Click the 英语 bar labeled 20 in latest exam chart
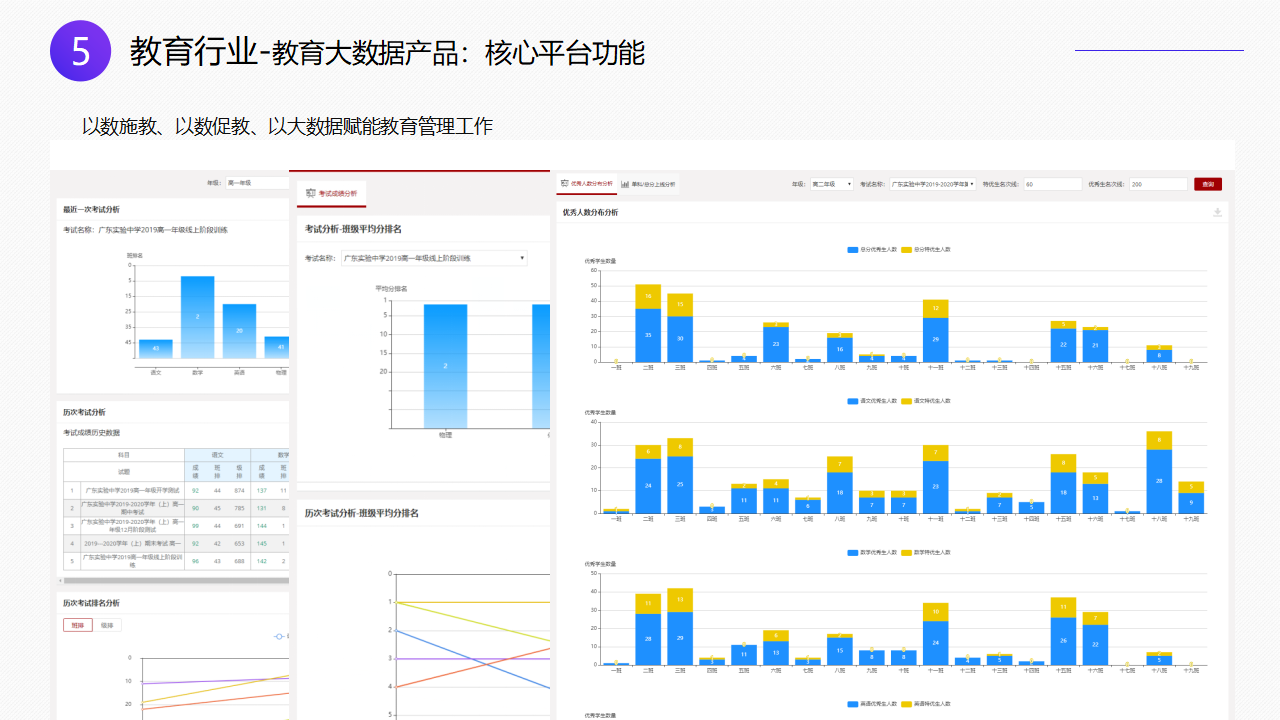This screenshot has height=720, width=1280. coord(239,331)
